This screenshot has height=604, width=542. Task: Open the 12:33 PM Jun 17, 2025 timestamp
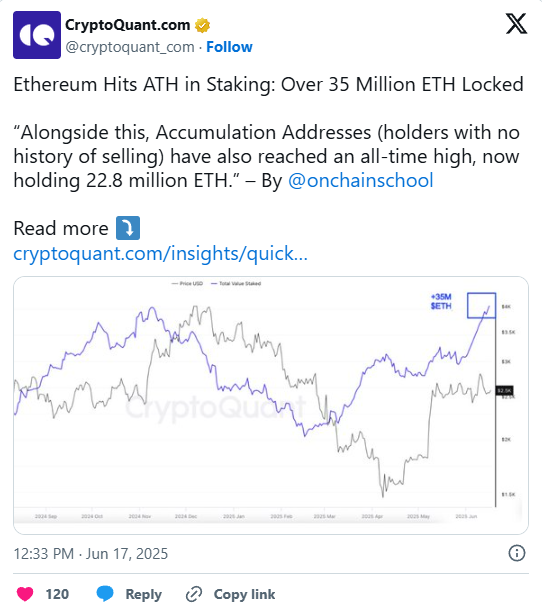pyautogui.click(x=91, y=554)
